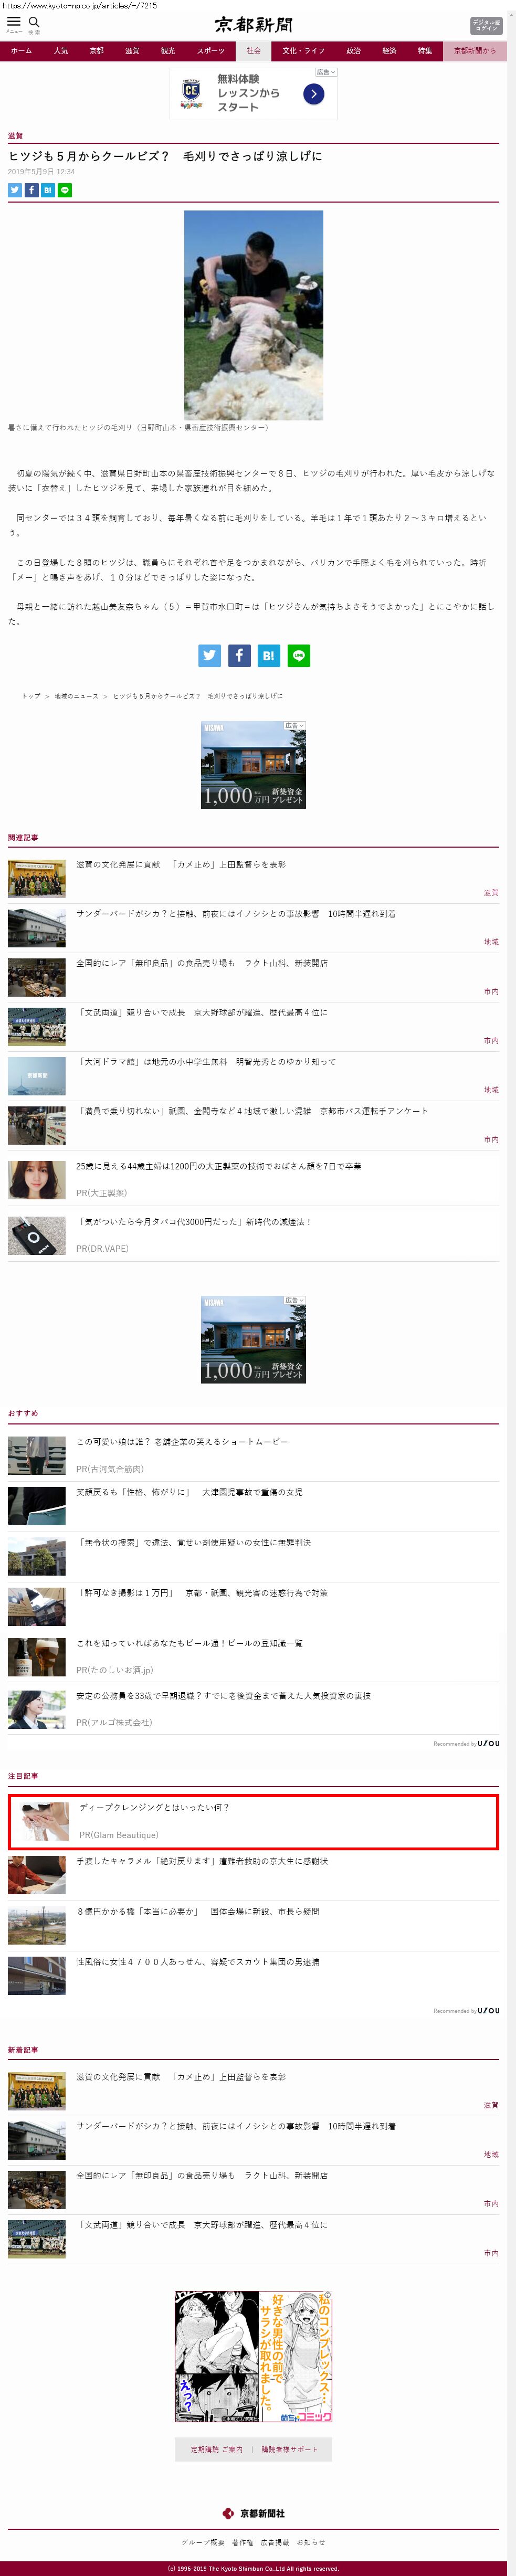
Task: Click the large Twitter icon below article
Action: (209, 655)
